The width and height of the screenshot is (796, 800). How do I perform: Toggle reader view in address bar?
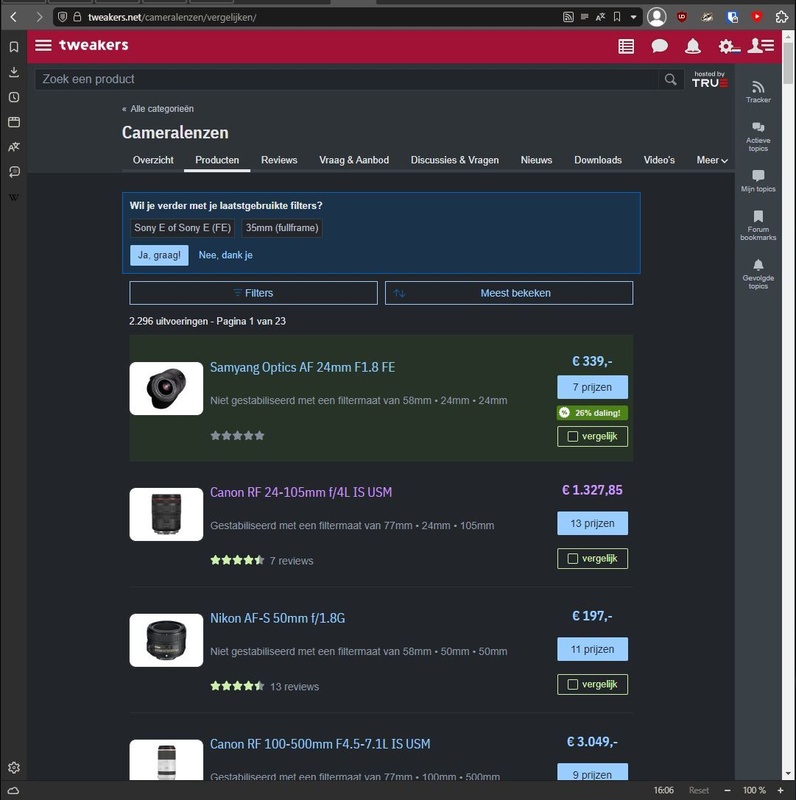click(x=584, y=17)
